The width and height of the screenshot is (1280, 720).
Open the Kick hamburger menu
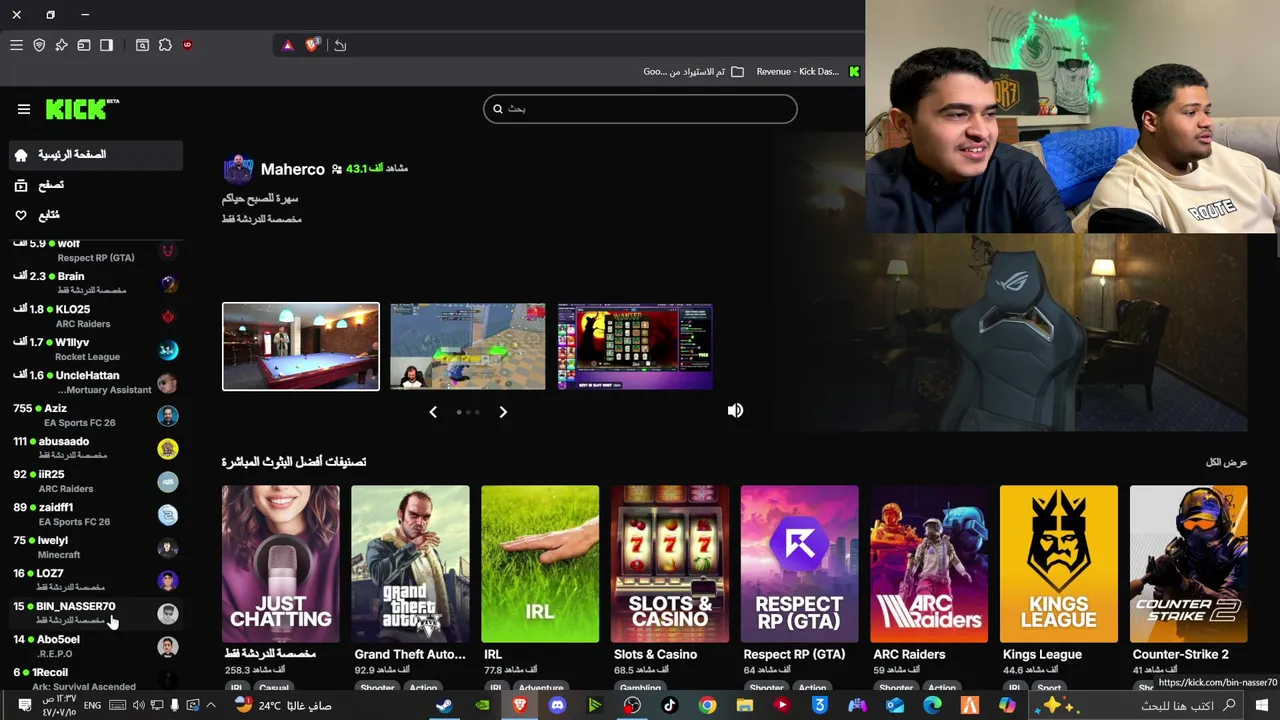pos(24,109)
